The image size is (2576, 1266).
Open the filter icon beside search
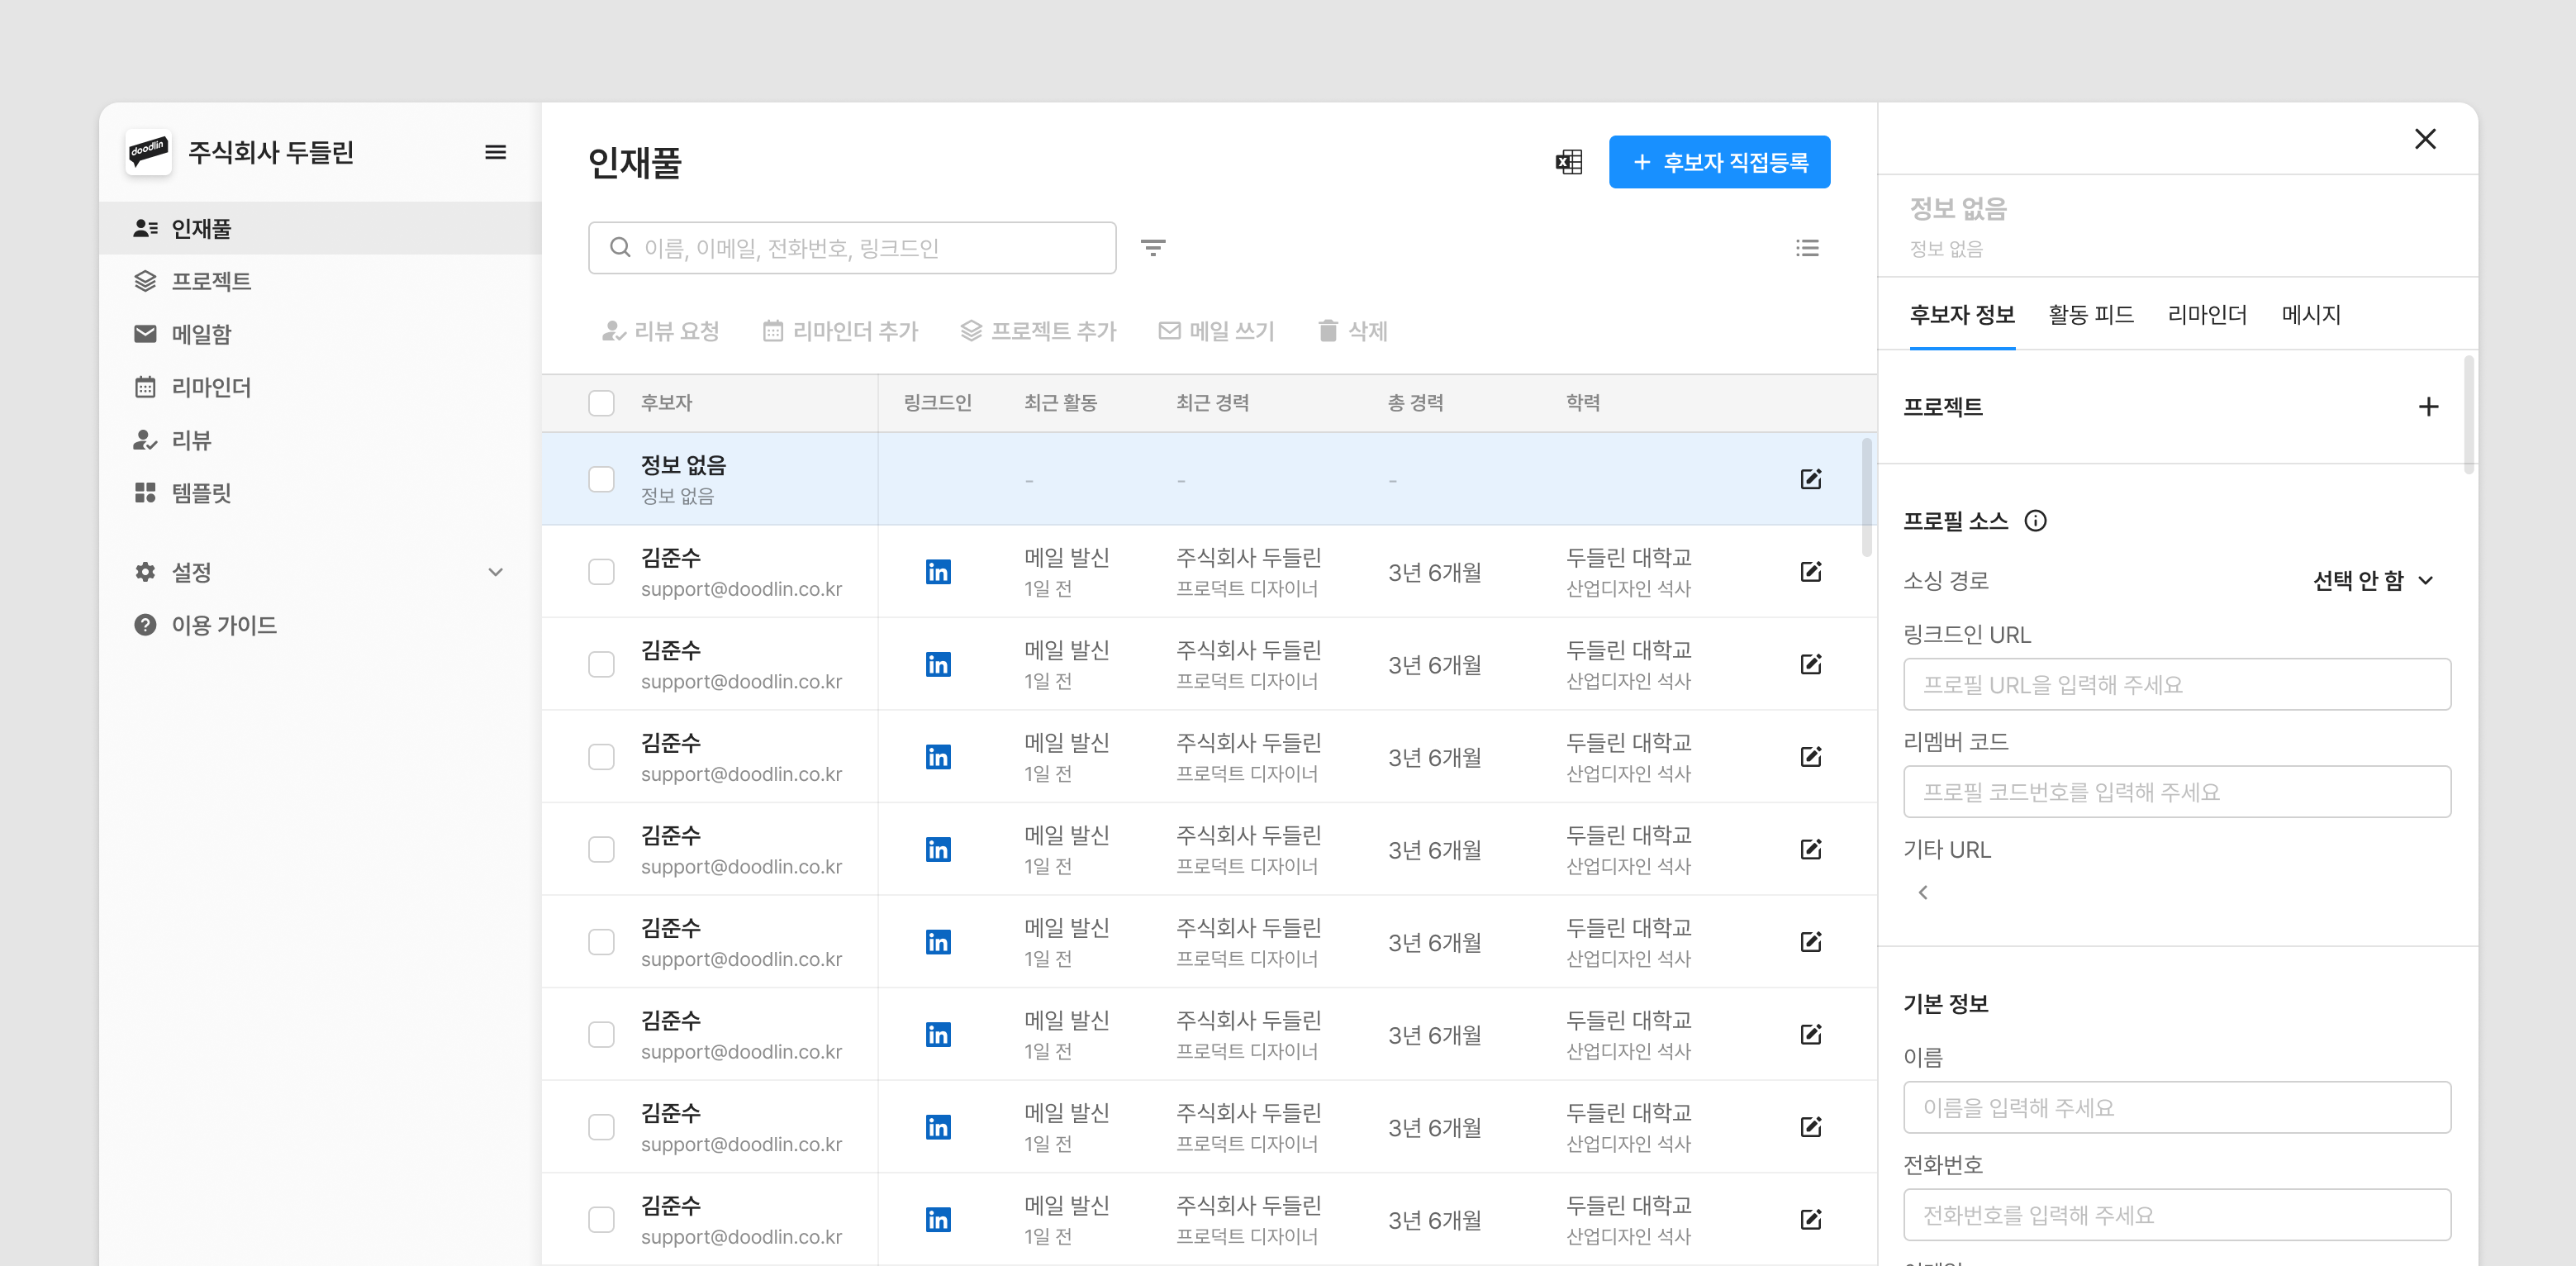click(1153, 247)
